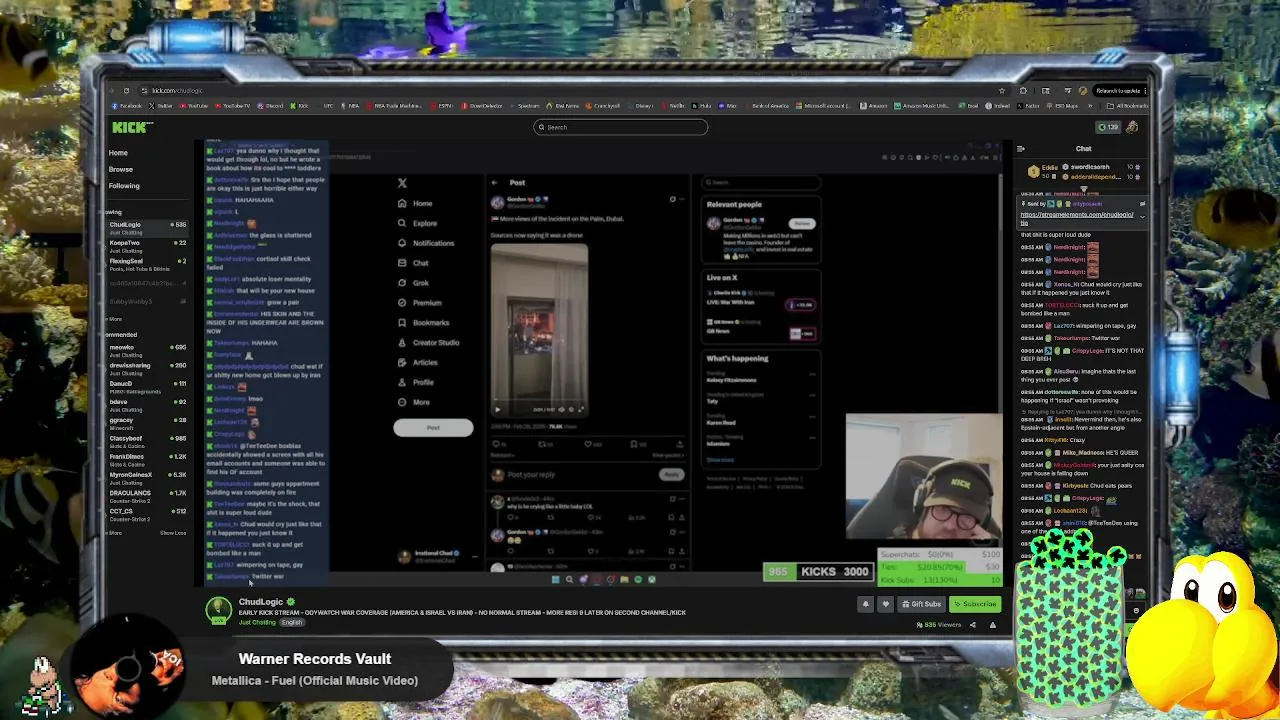Click the white Post button on X
The image size is (1280, 720).
[433, 428]
